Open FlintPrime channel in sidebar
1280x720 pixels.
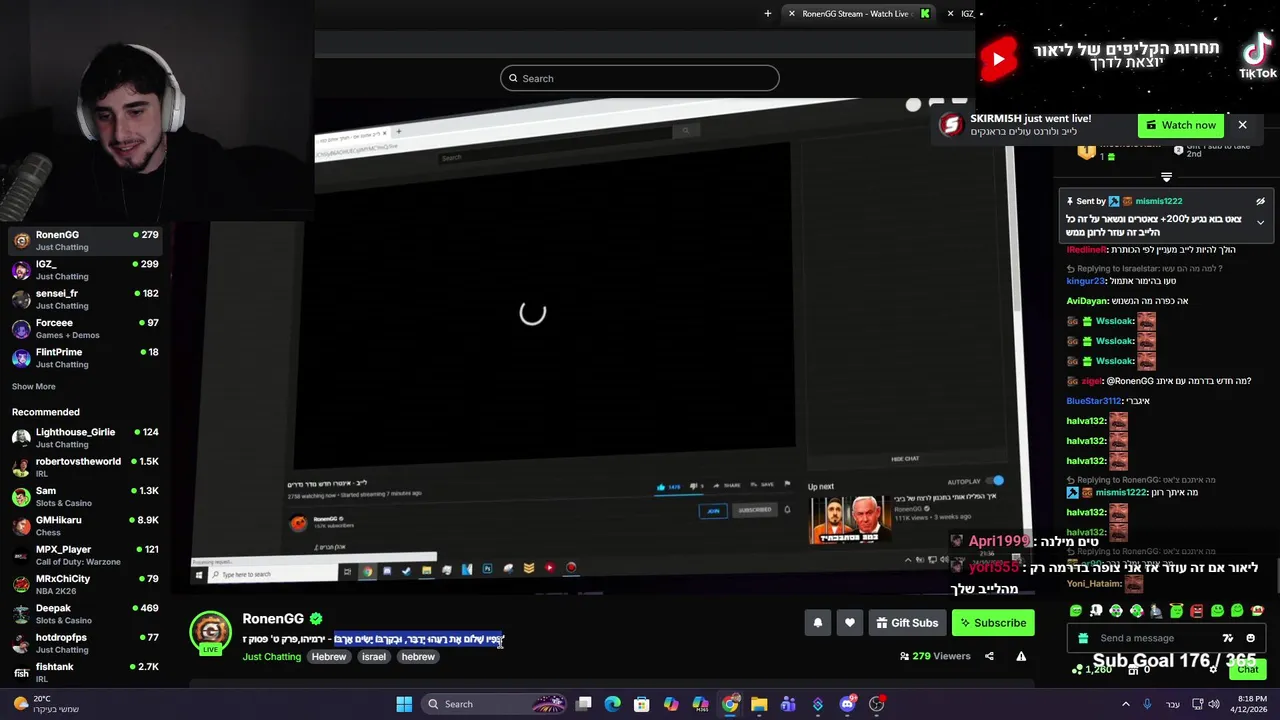click(85, 358)
